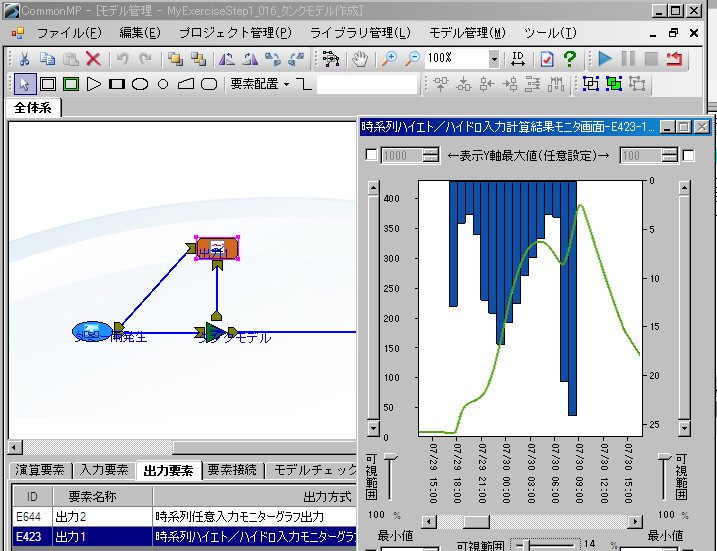Click the graph's horizontal scrollbar thumb
717x551 pixels.
pyautogui.click(x=476, y=521)
